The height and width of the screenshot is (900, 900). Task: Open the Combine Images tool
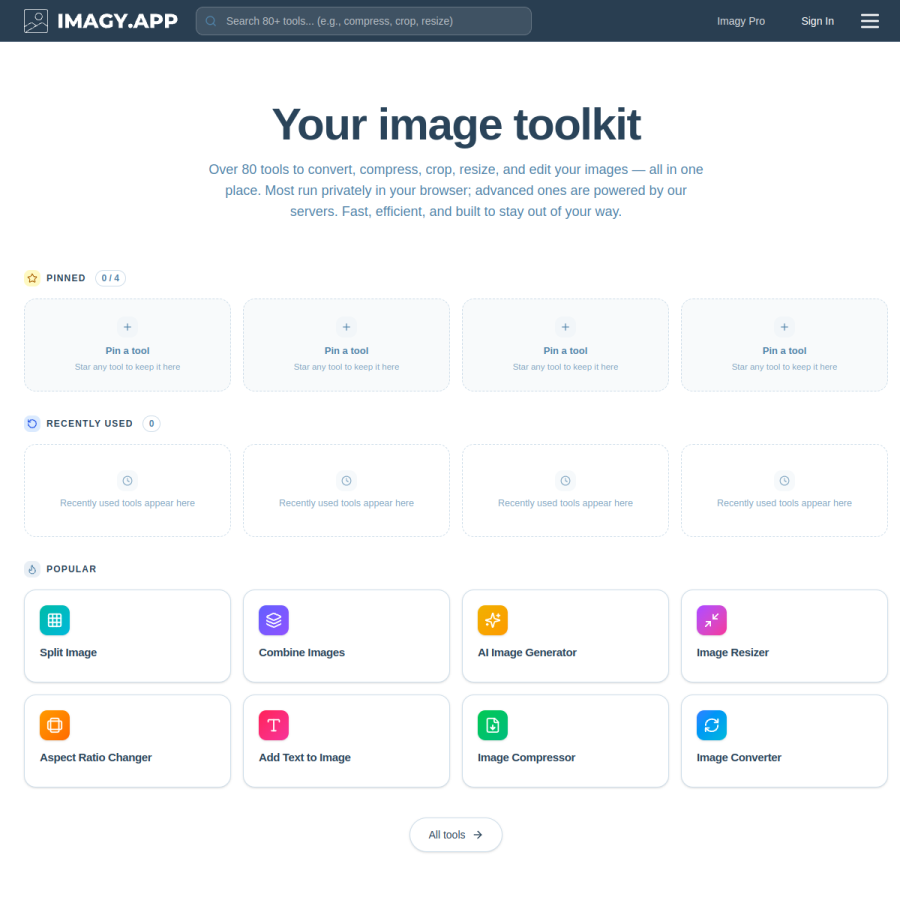(x=346, y=636)
